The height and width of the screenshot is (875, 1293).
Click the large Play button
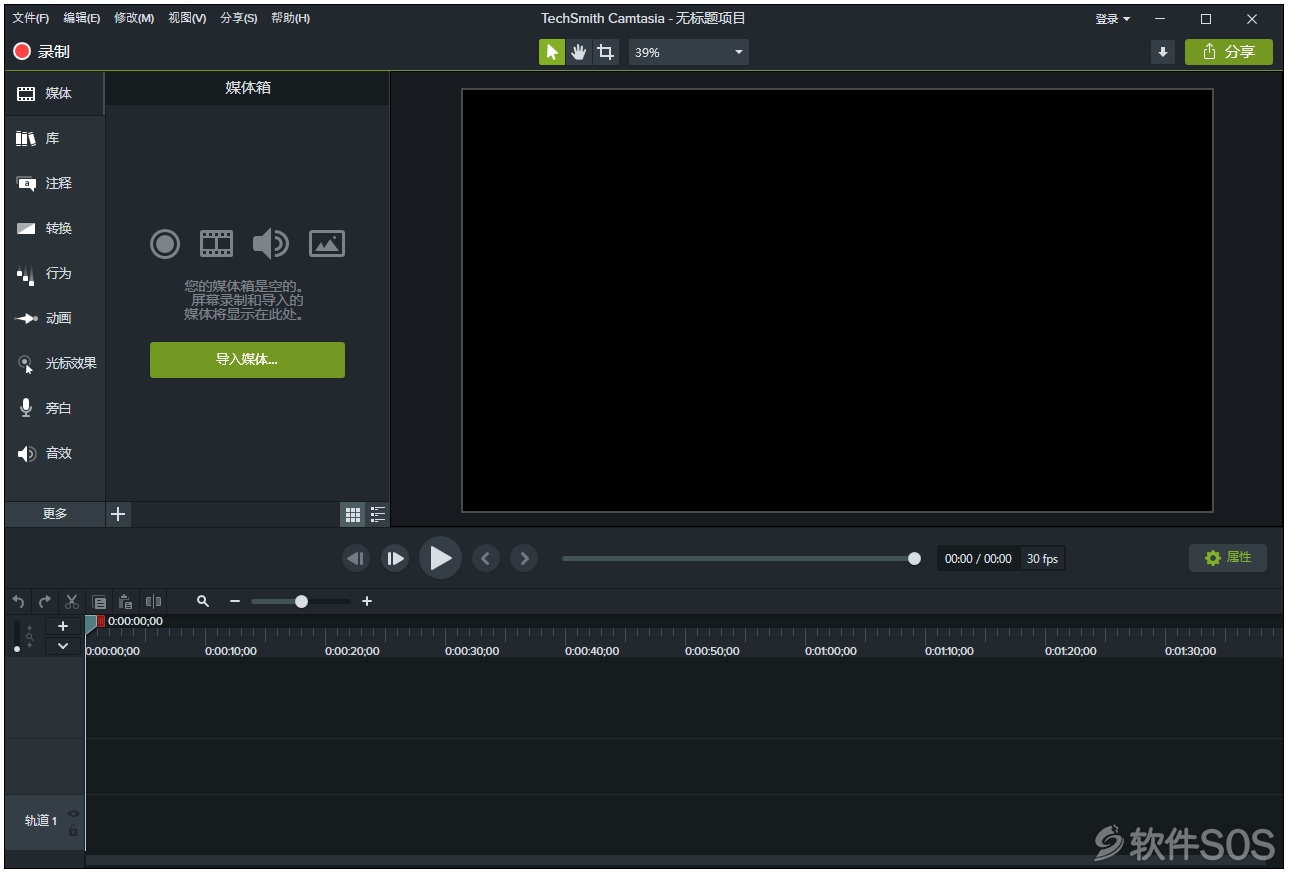440,558
